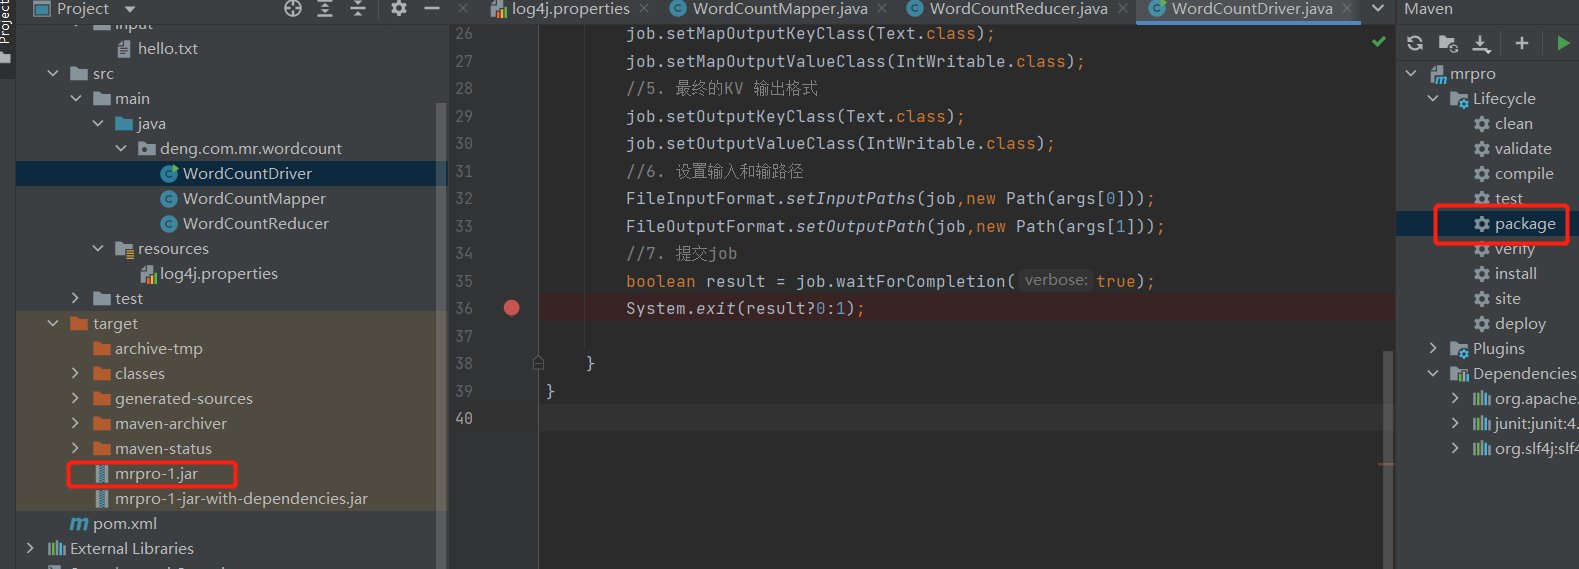1579x569 pixels.
Task: Collapse the mrpro Maven project node
Action: 1411,74
